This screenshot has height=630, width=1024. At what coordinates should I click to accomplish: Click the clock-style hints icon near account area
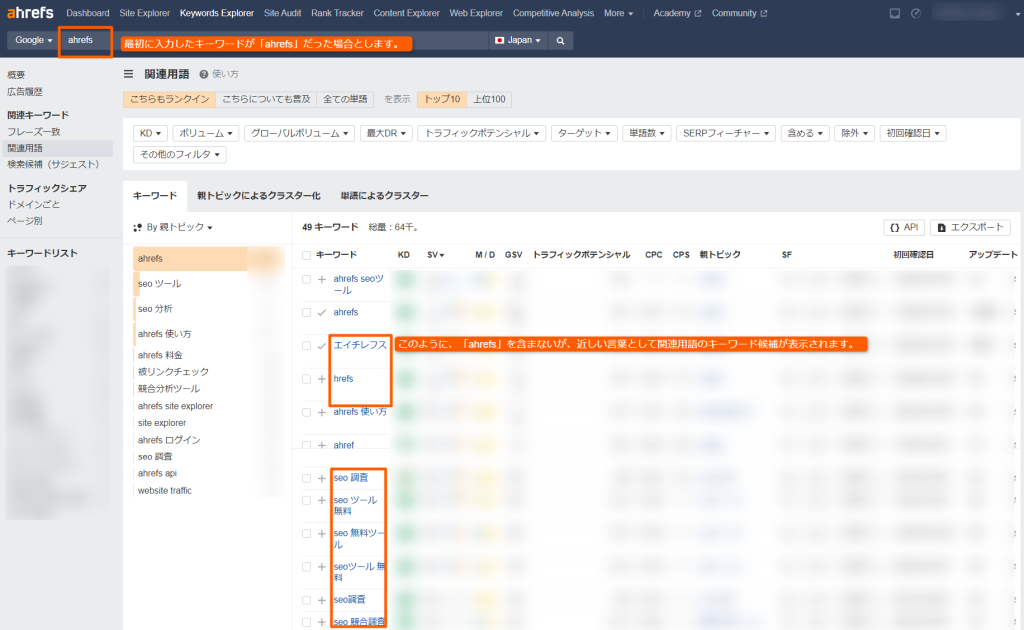(x=914, y=13)
